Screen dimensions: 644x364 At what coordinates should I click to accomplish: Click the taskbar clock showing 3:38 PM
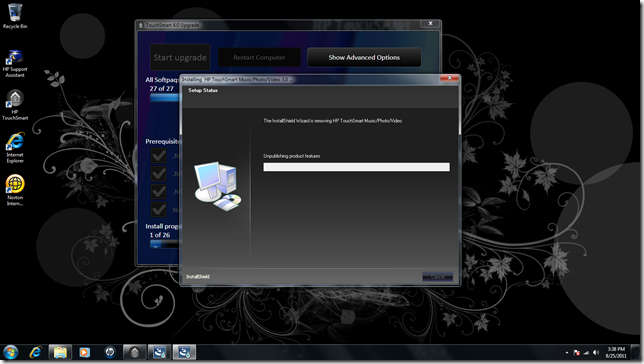[x=616, y=352]
